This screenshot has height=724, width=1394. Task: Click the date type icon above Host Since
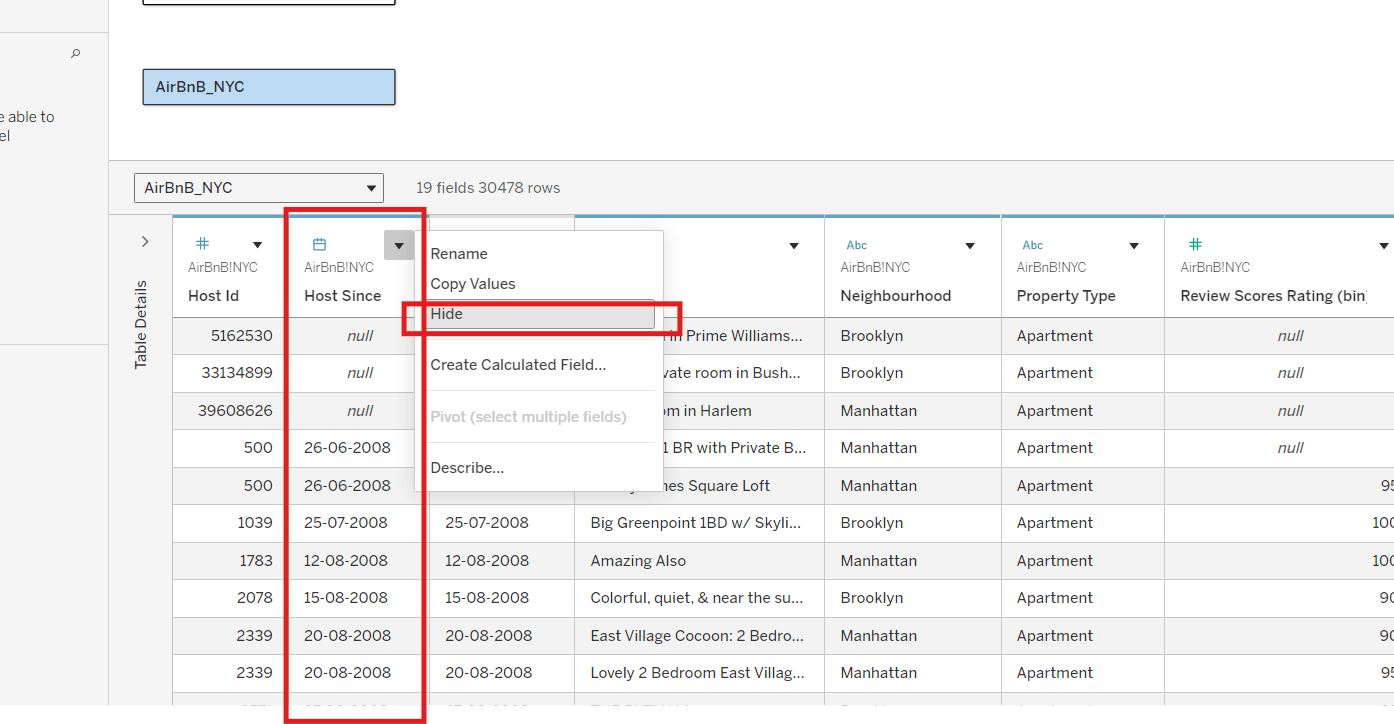coord(320,245)
